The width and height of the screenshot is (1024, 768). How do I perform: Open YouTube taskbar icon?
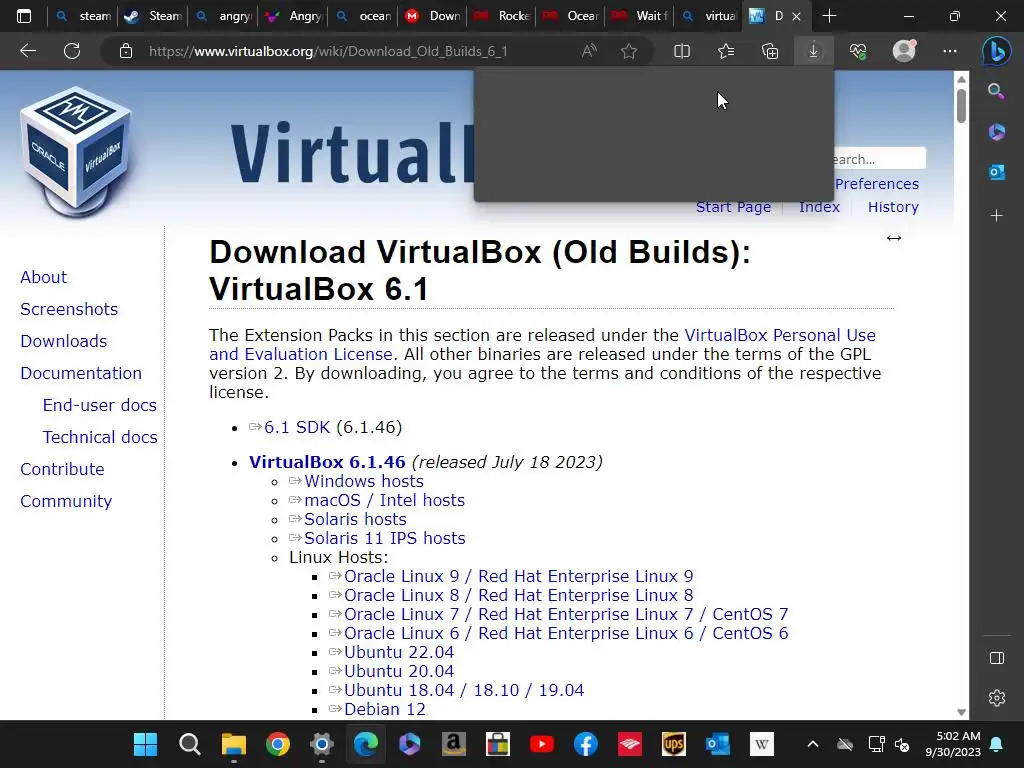tap(541, 744)
